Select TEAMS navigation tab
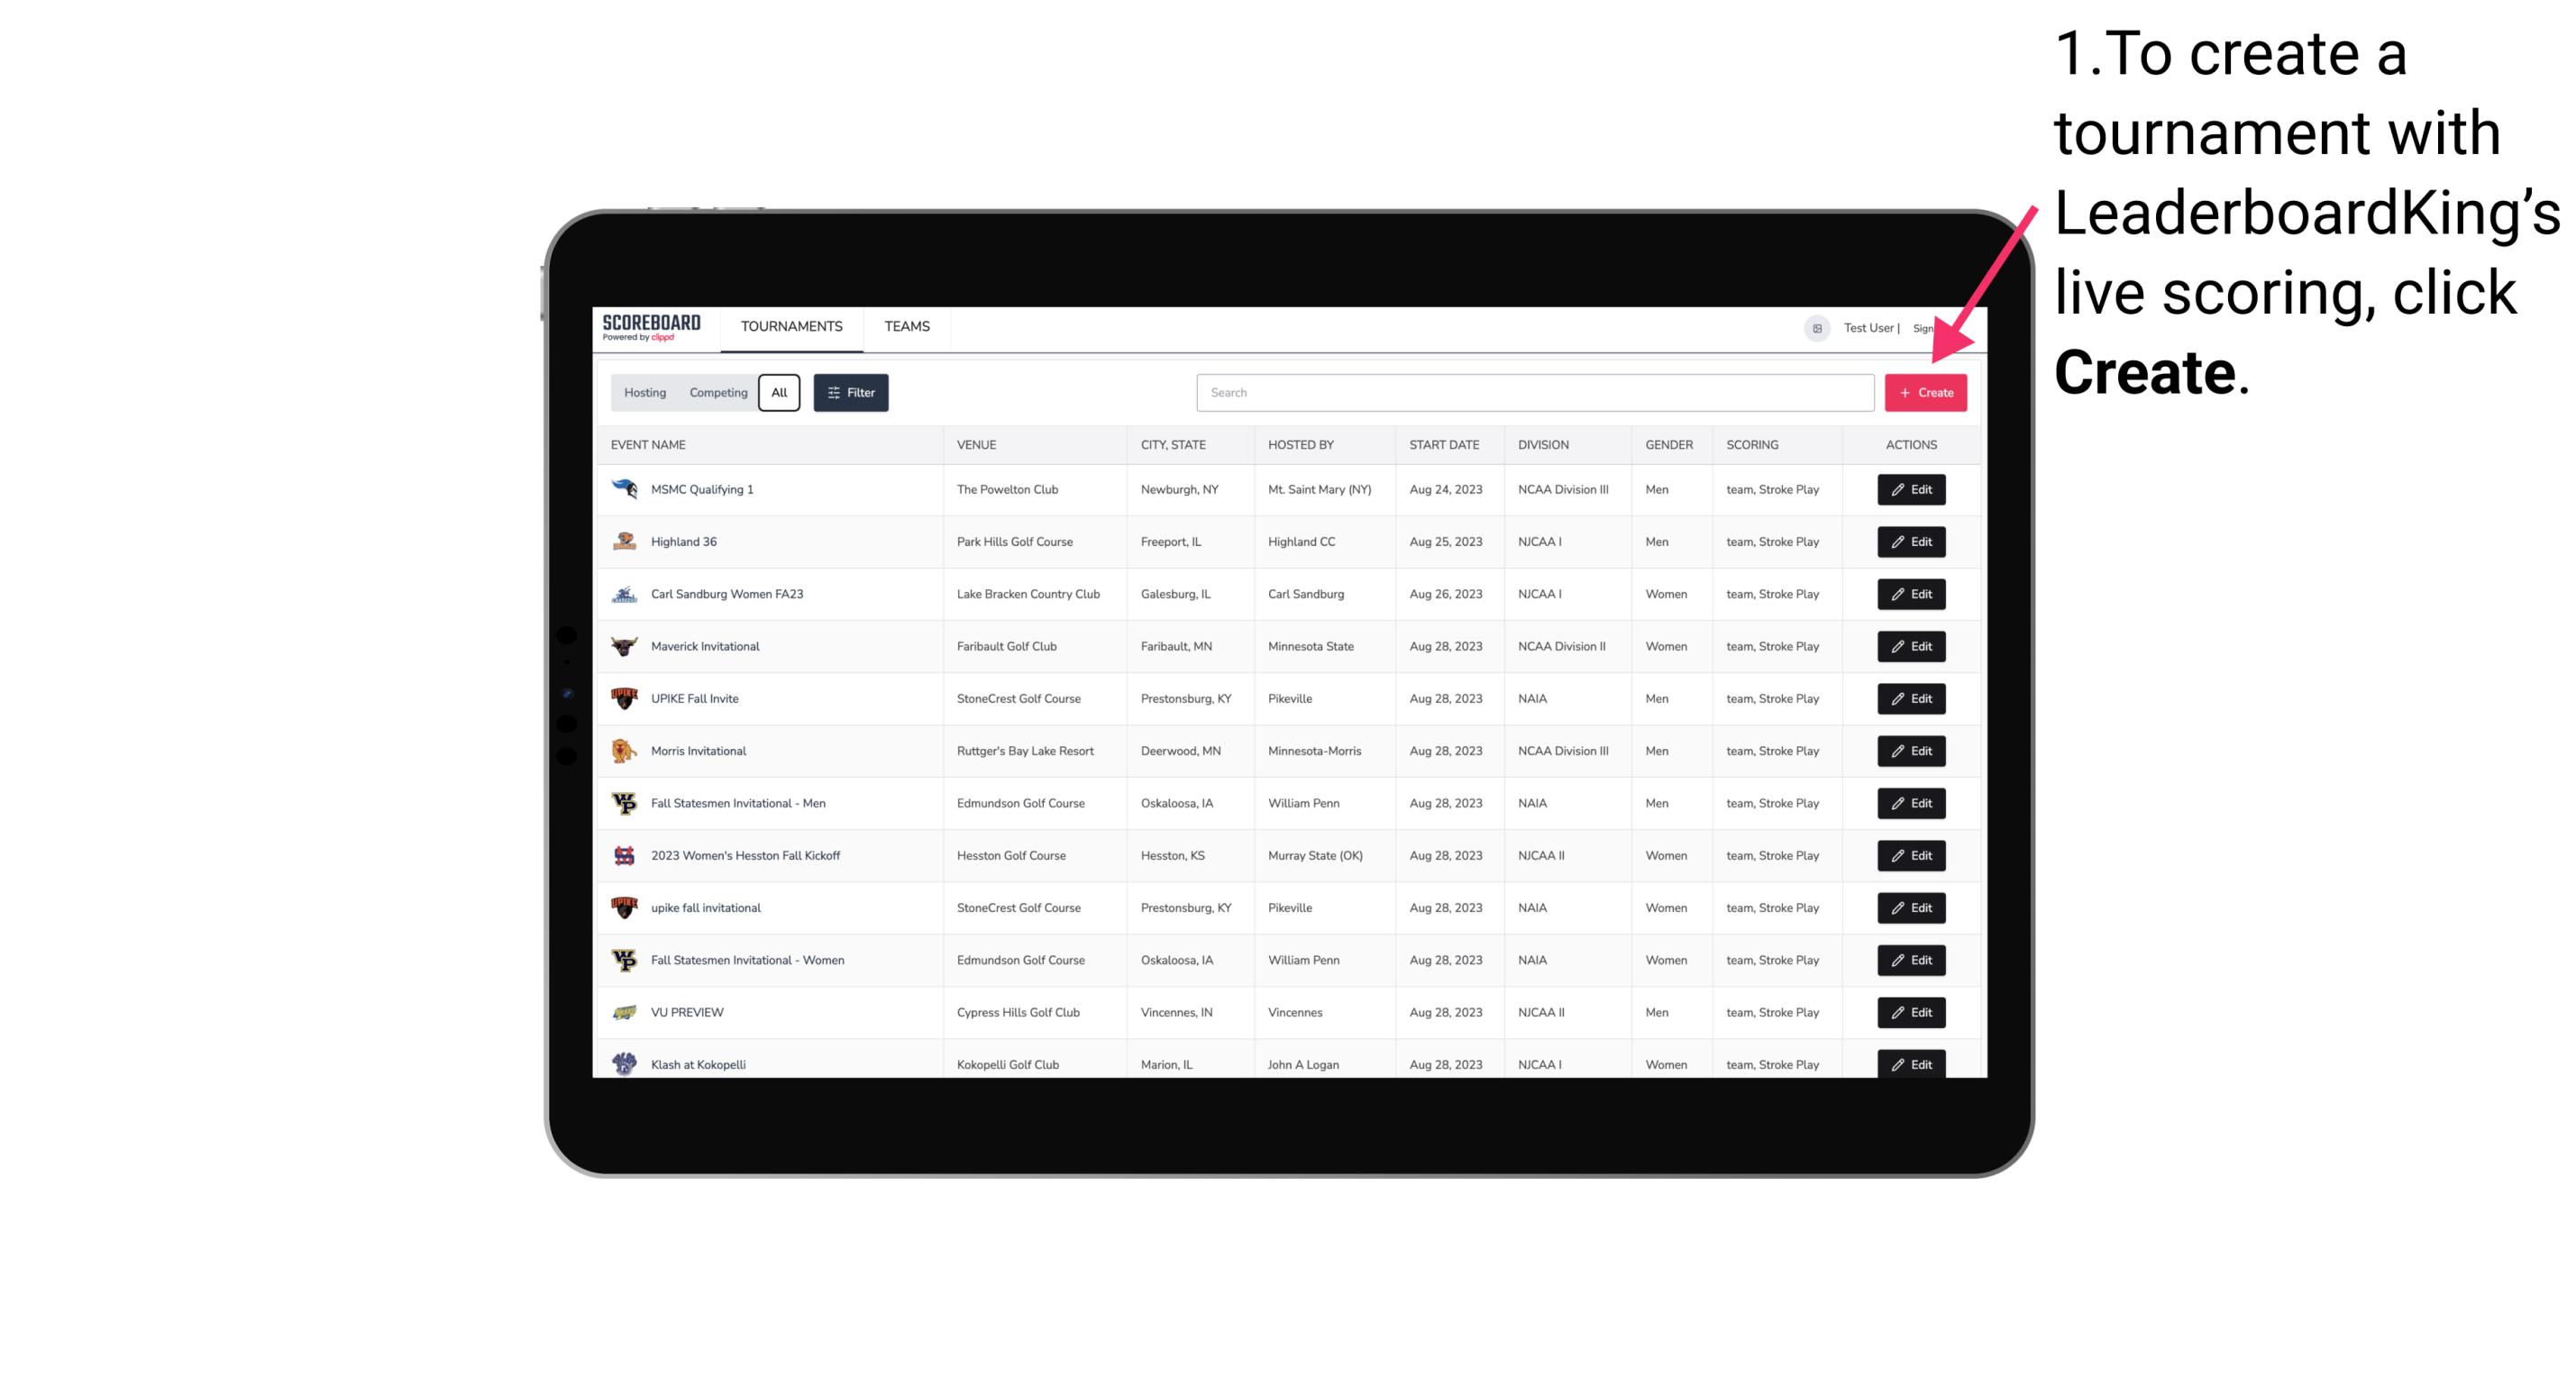 907,326
